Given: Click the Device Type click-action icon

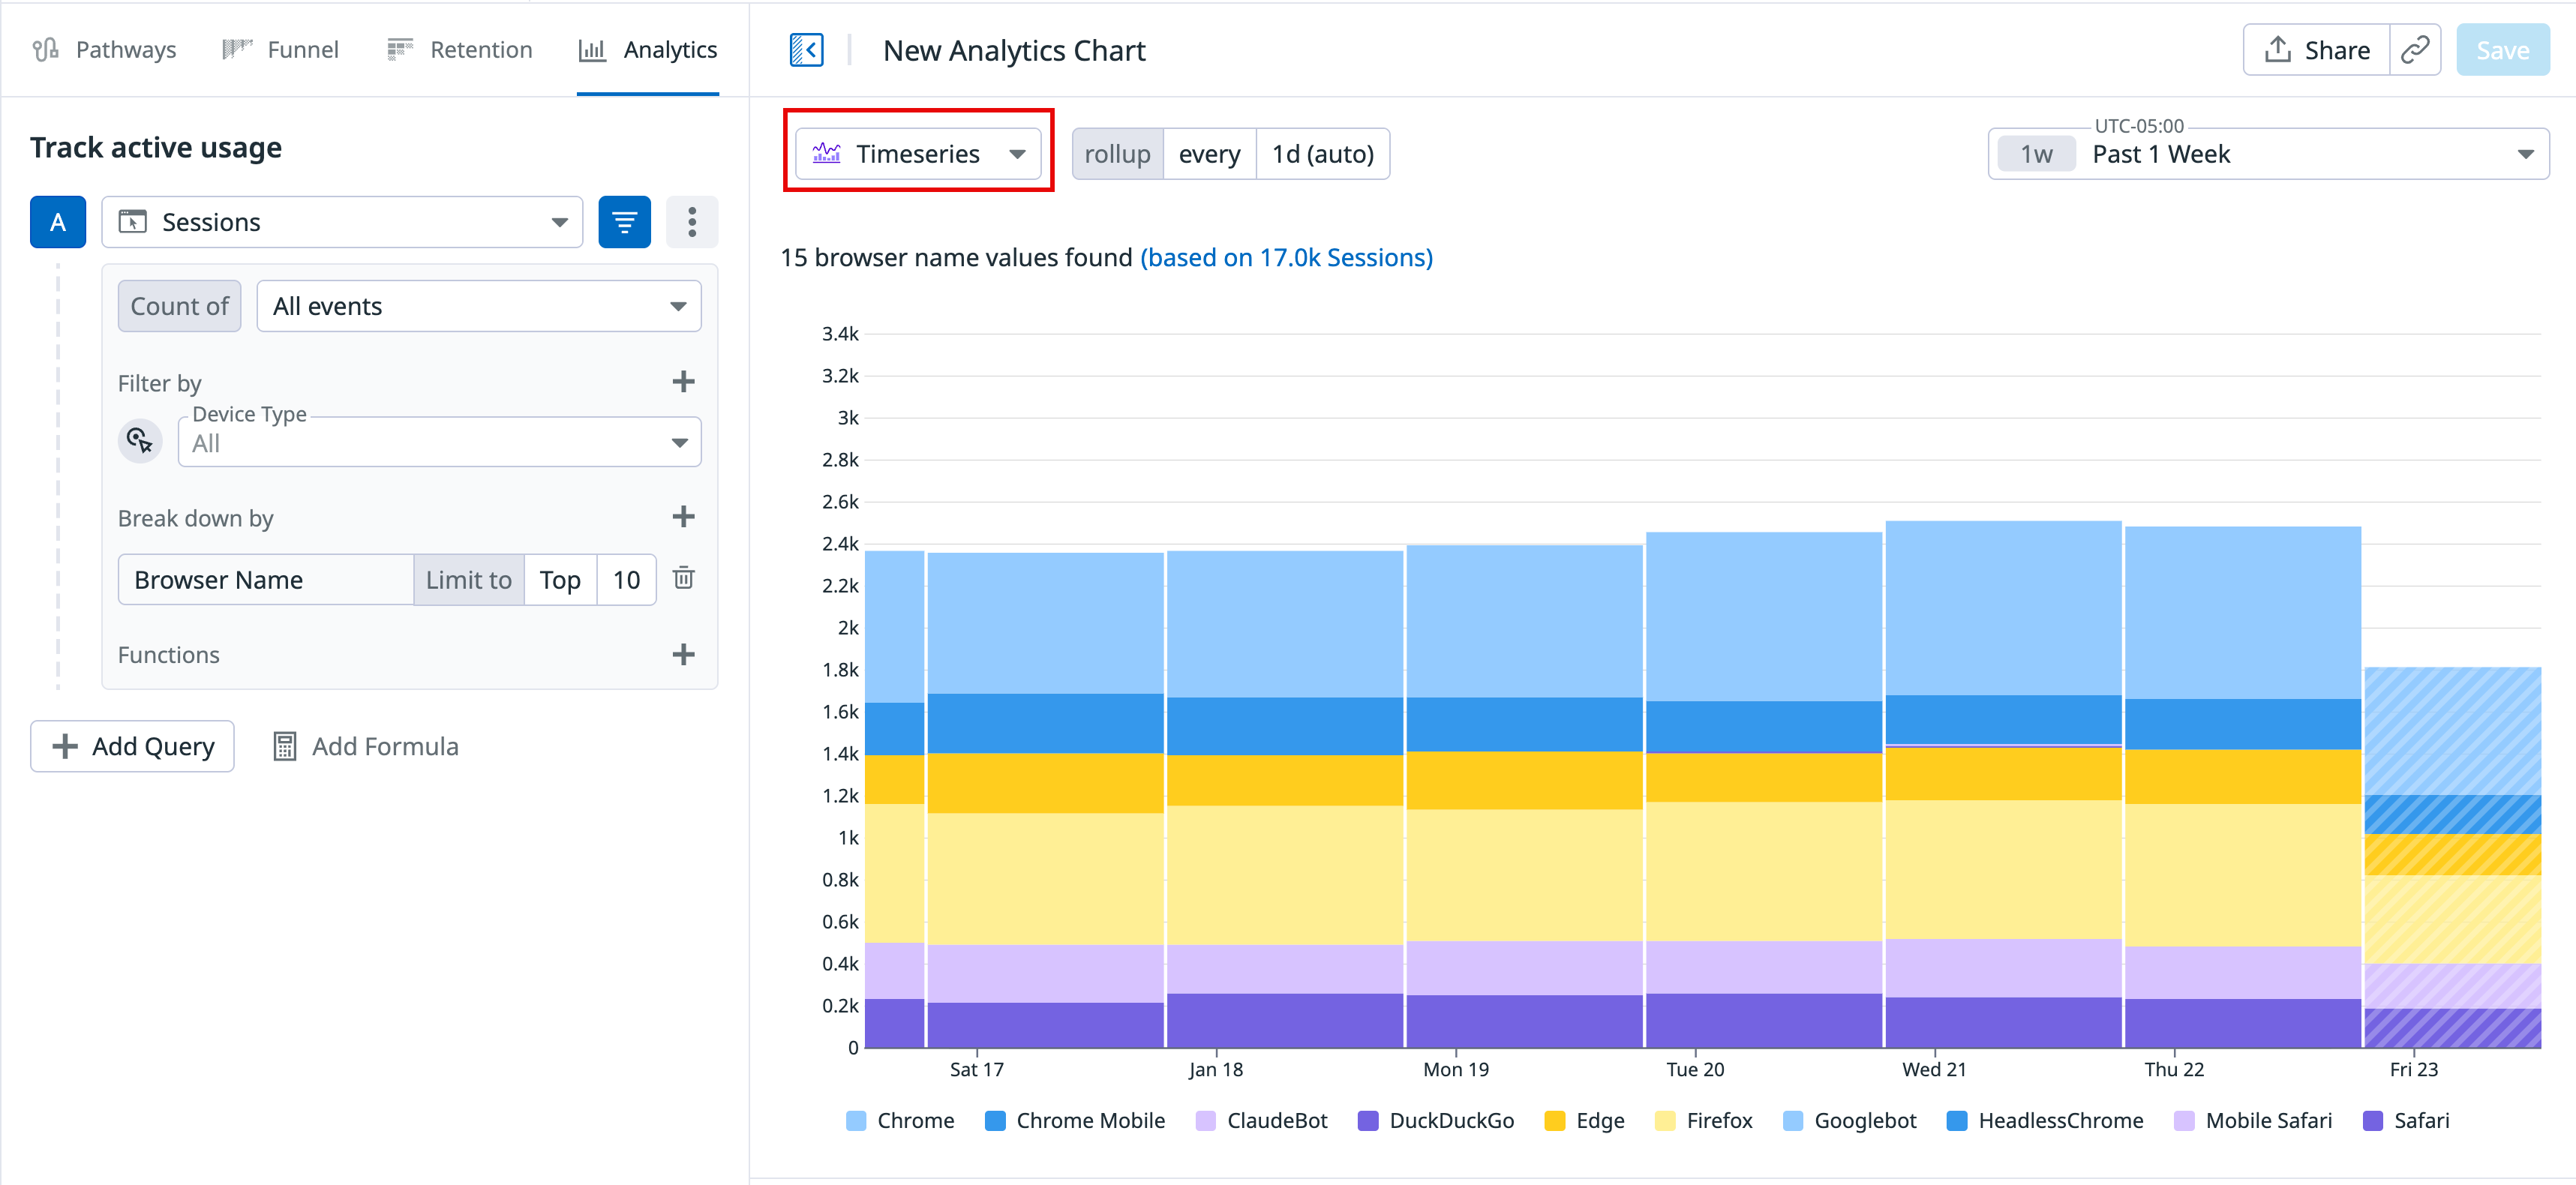Looking at the screenshot, I should (x=140, y=441).
